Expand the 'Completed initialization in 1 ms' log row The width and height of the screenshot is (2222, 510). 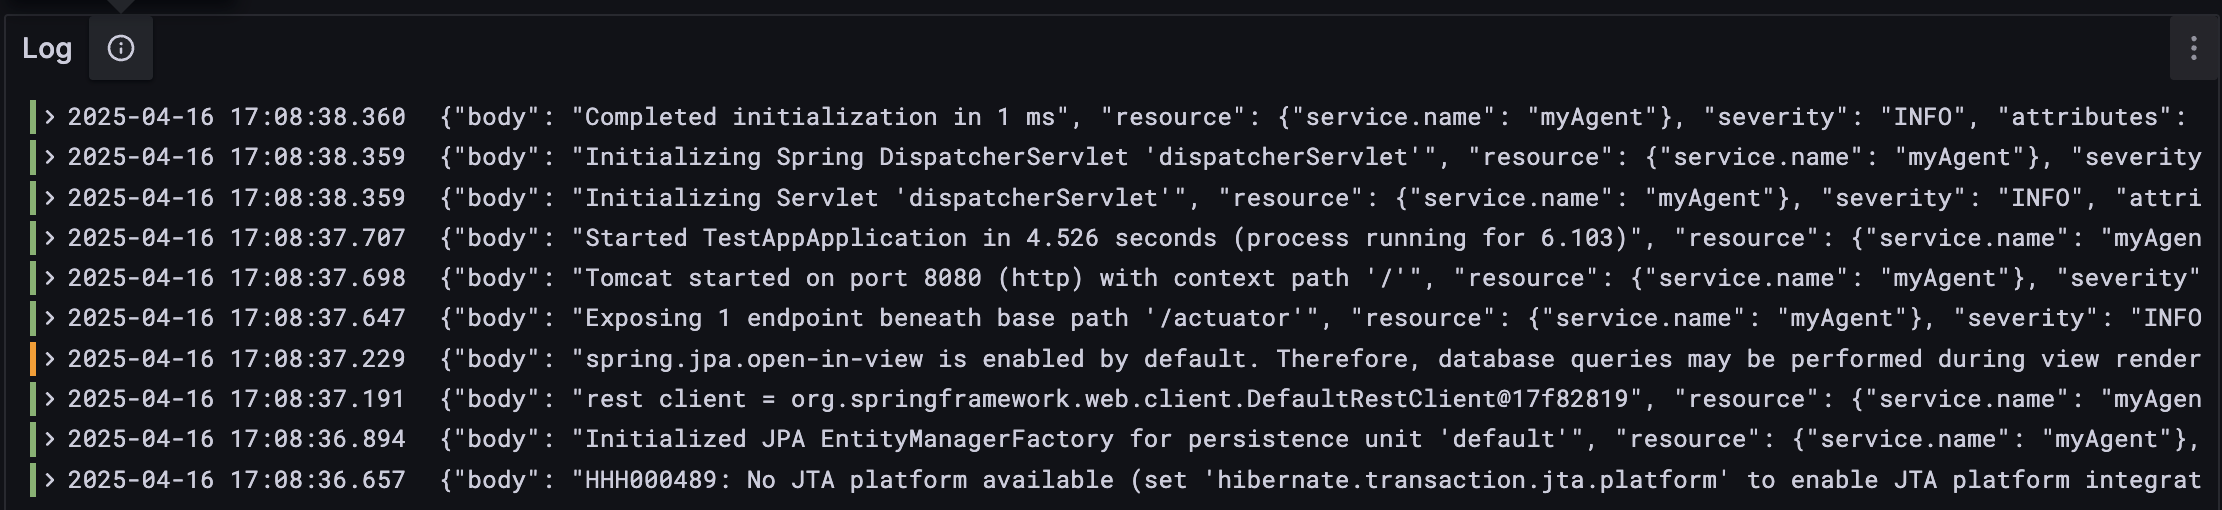click(x=49, y=117)
